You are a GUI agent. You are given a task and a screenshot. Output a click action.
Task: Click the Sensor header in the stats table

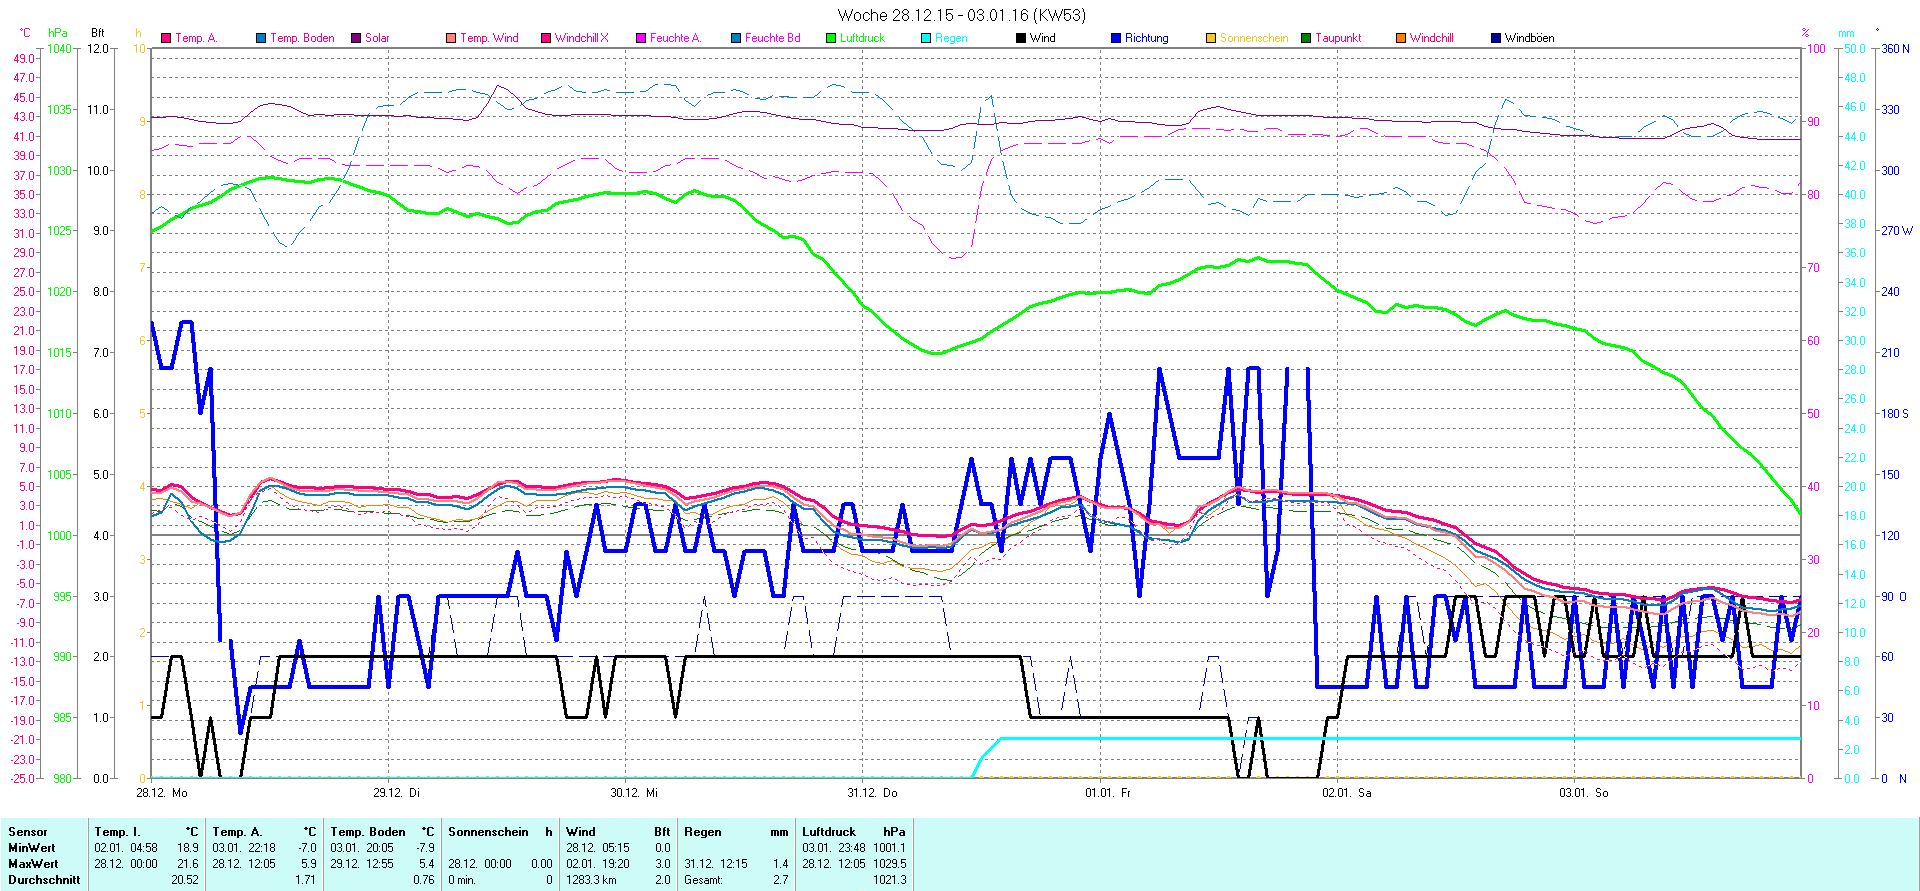[28, 832]
